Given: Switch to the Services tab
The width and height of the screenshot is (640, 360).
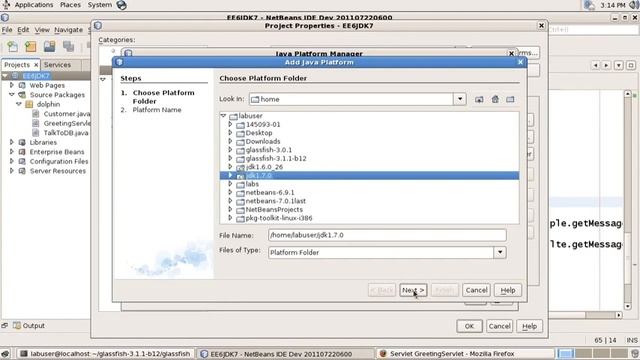Looking at the screenshot, I should click(57, 65).
